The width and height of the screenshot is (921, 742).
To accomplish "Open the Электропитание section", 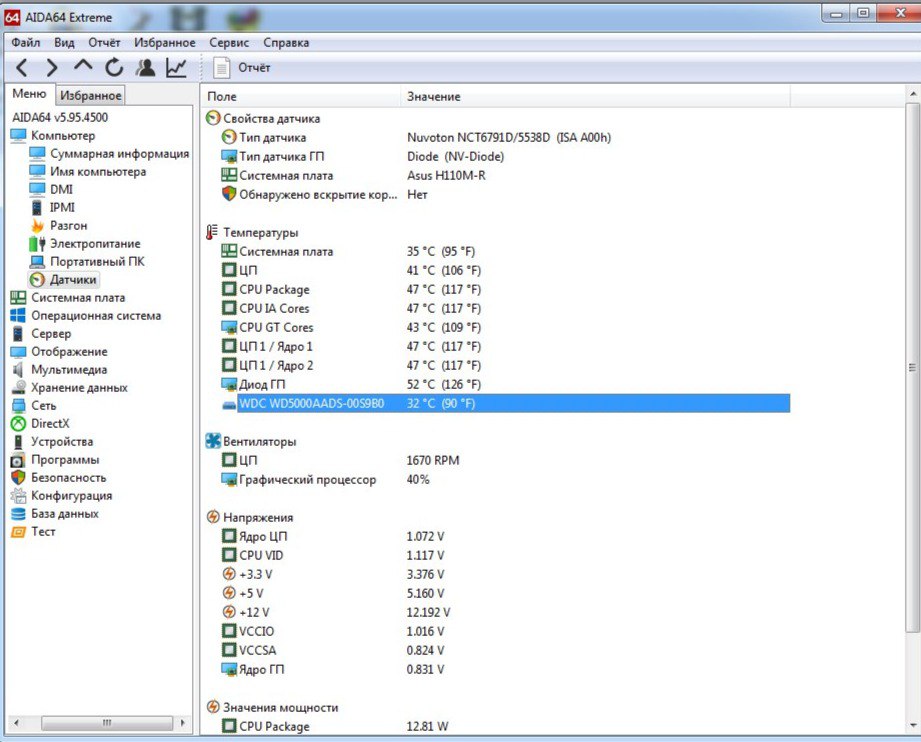I will [95, 244].
